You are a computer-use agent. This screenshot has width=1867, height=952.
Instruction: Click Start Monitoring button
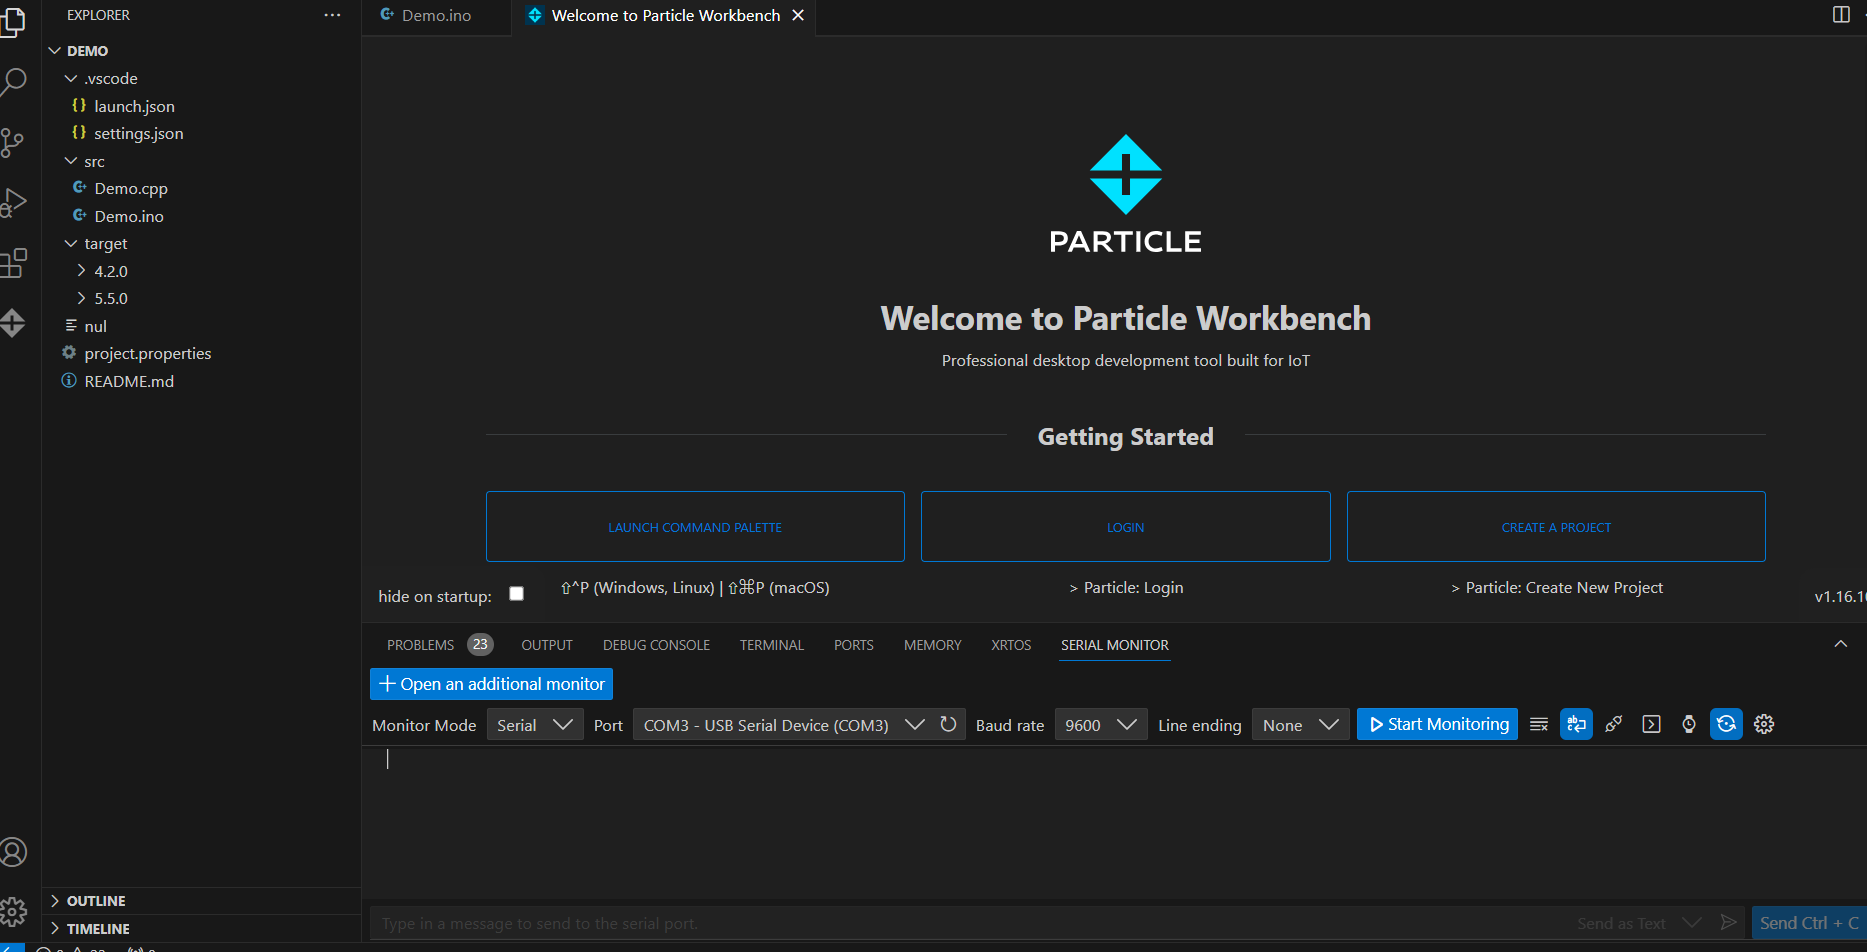pos(1437,723)
